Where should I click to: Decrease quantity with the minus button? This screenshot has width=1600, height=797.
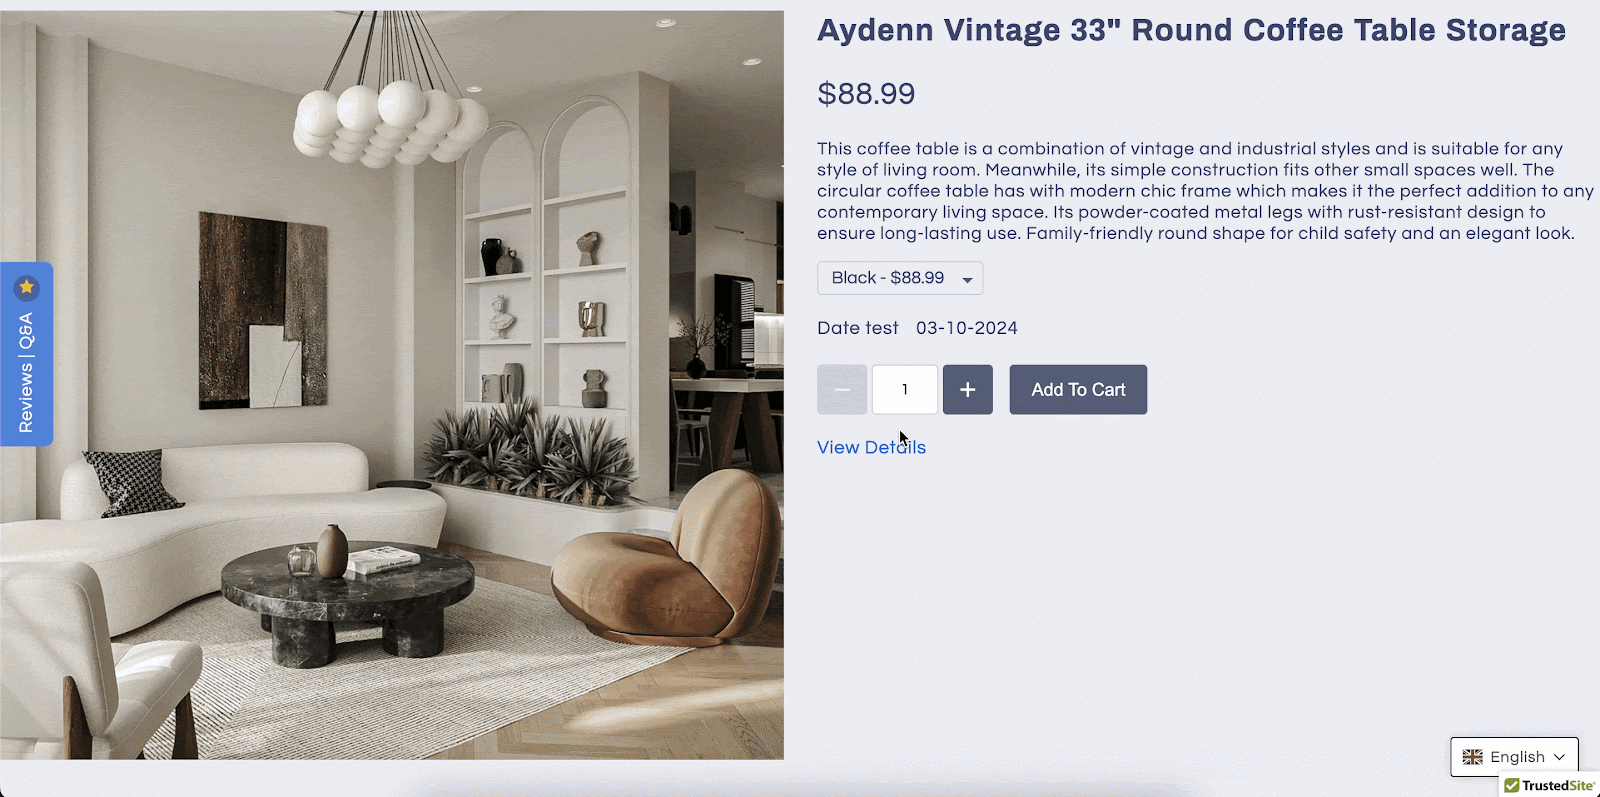click(842, 390)
